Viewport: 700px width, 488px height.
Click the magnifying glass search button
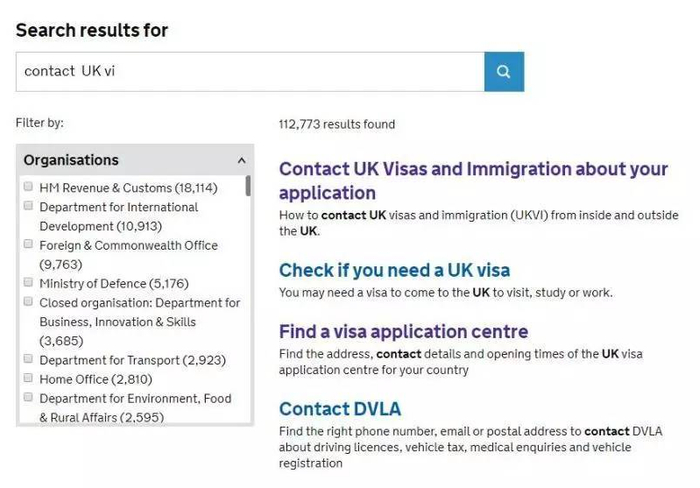point(504,72)
